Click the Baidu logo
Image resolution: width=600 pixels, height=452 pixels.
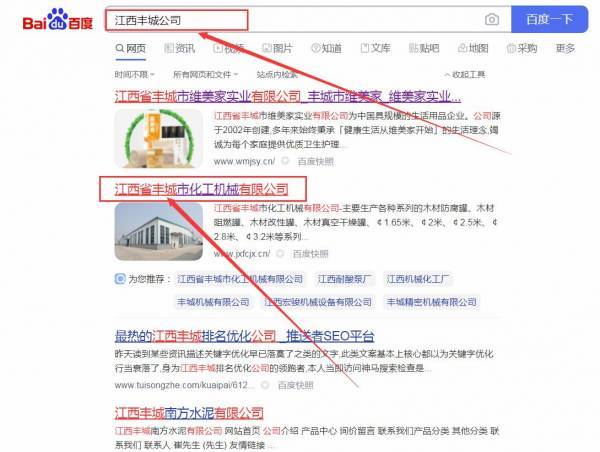coord(49,19)
